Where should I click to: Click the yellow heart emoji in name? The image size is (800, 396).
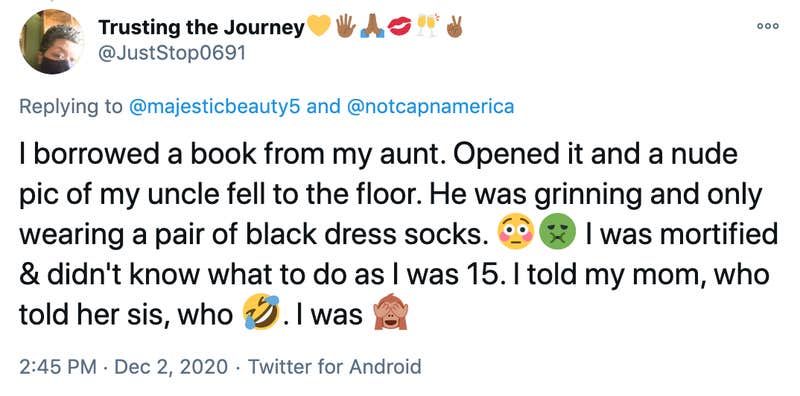tap(319, 26)
